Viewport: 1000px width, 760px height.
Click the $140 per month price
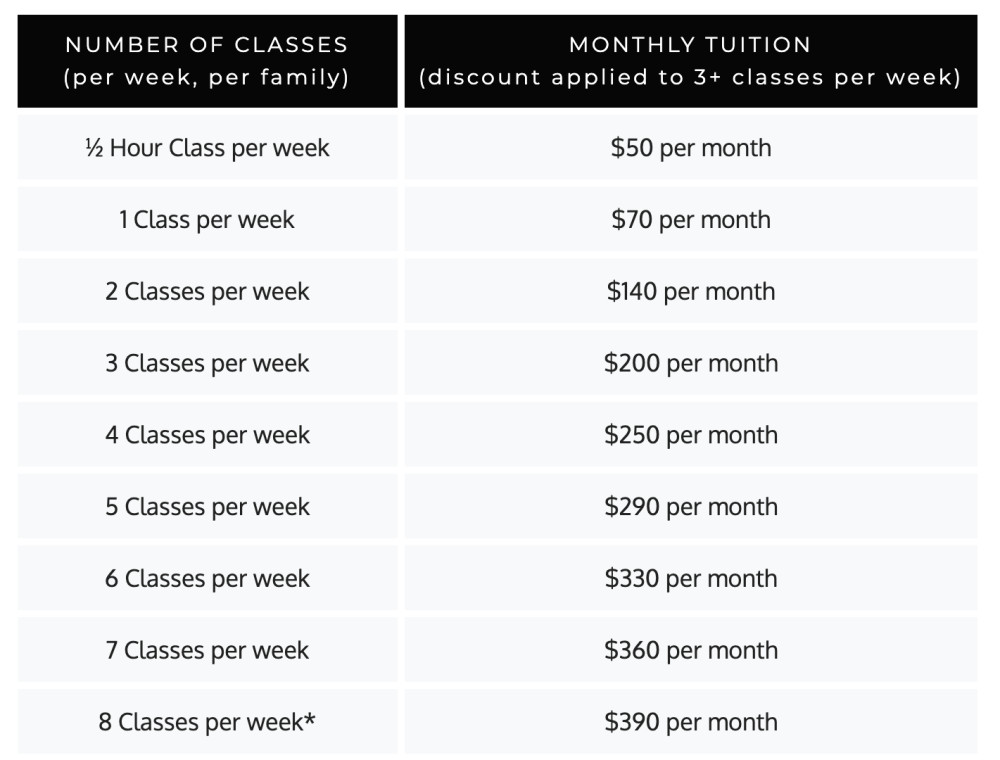(691, 291)
